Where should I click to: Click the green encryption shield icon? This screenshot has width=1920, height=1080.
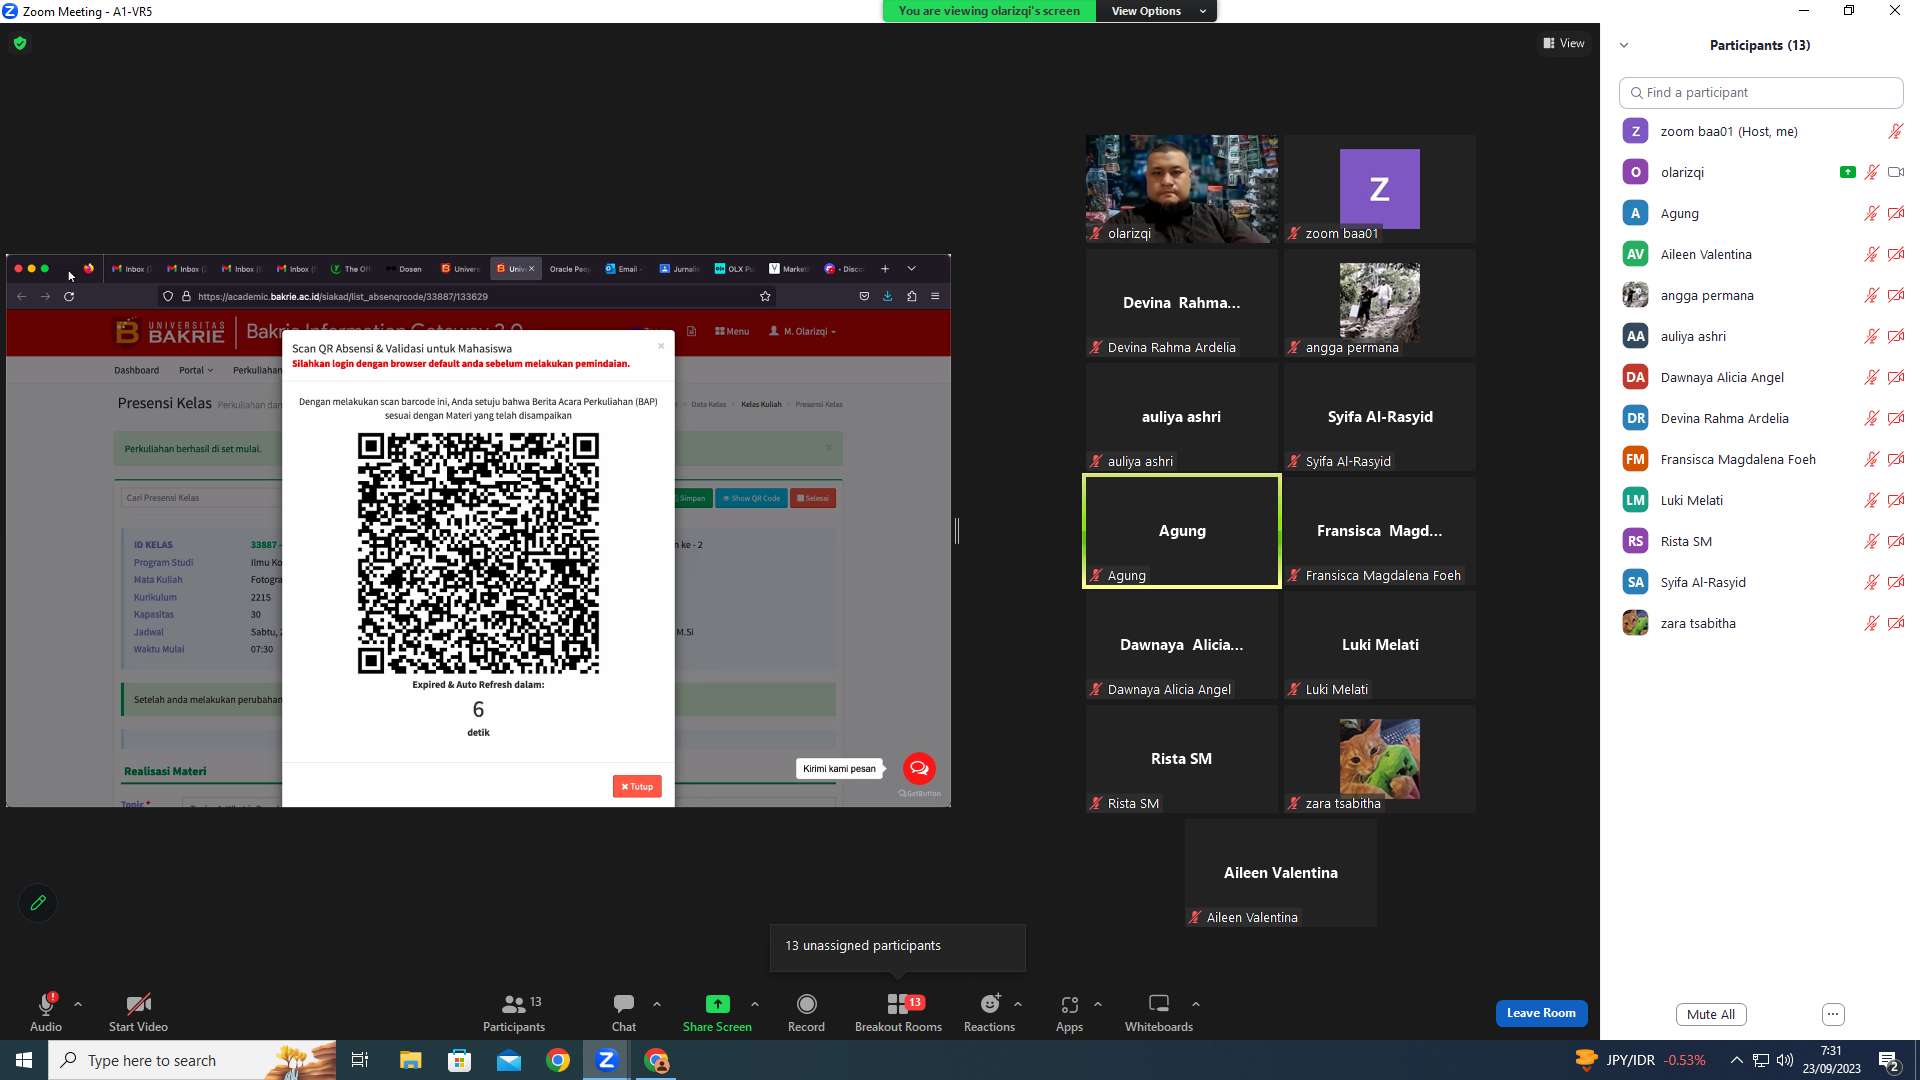20,43
